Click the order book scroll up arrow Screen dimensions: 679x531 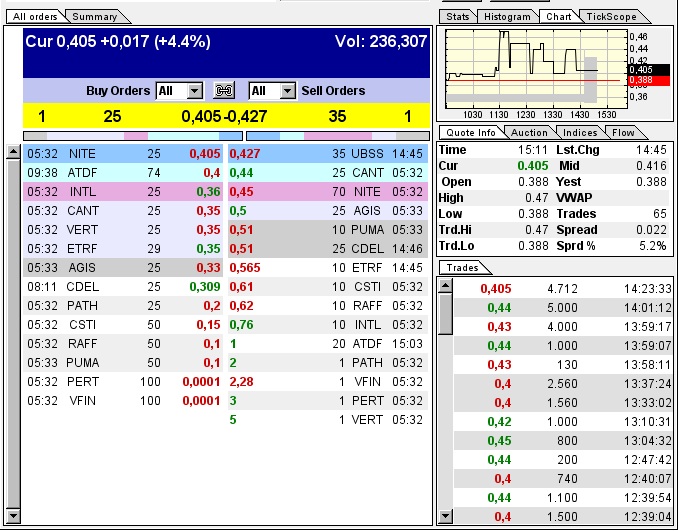point(13,153)
